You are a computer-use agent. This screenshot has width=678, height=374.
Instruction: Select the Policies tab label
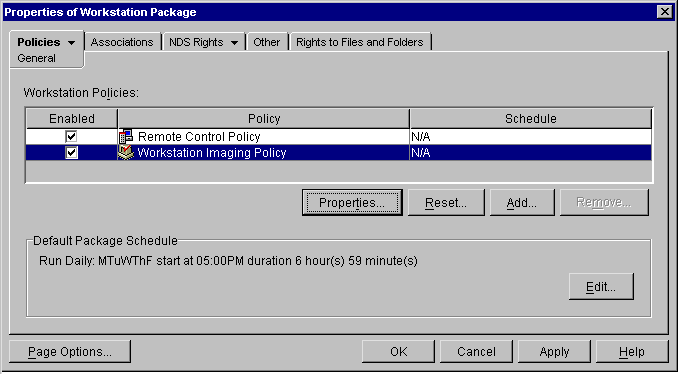pos(38,42)
